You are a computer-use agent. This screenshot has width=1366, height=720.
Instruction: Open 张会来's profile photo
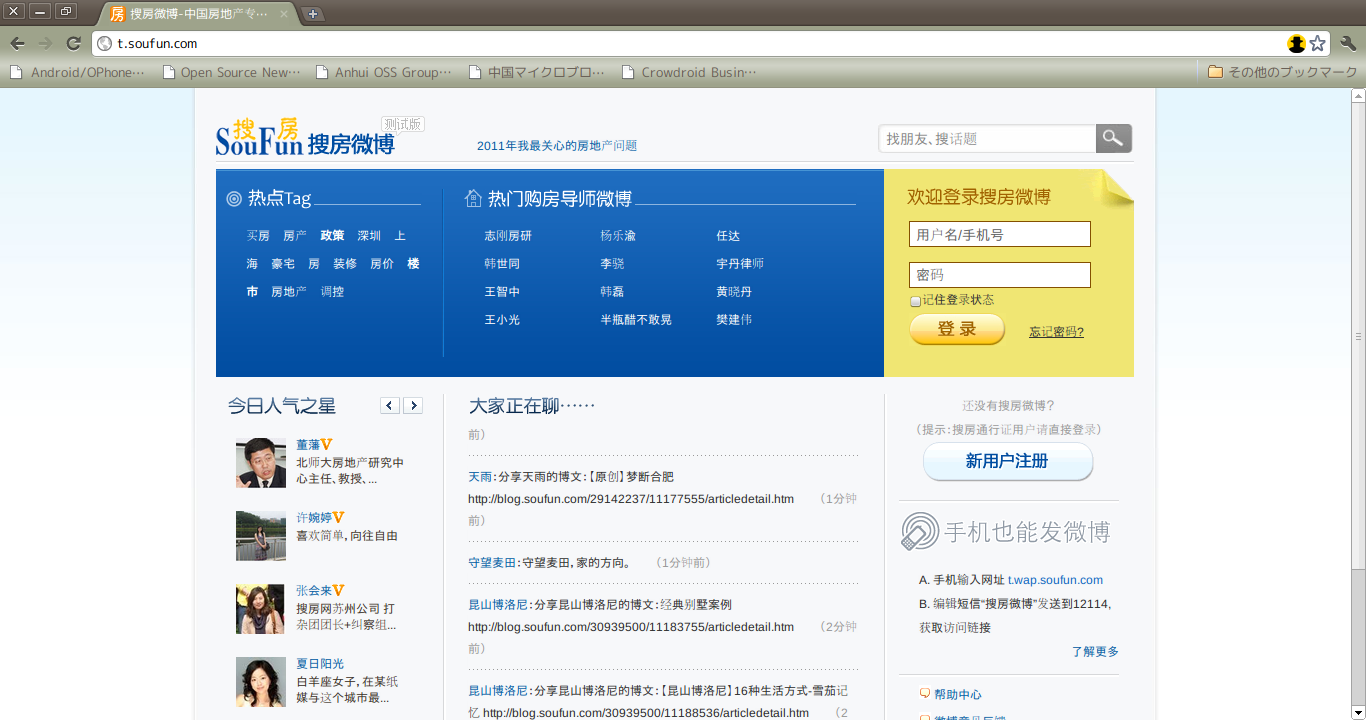(x=261, y=609)
